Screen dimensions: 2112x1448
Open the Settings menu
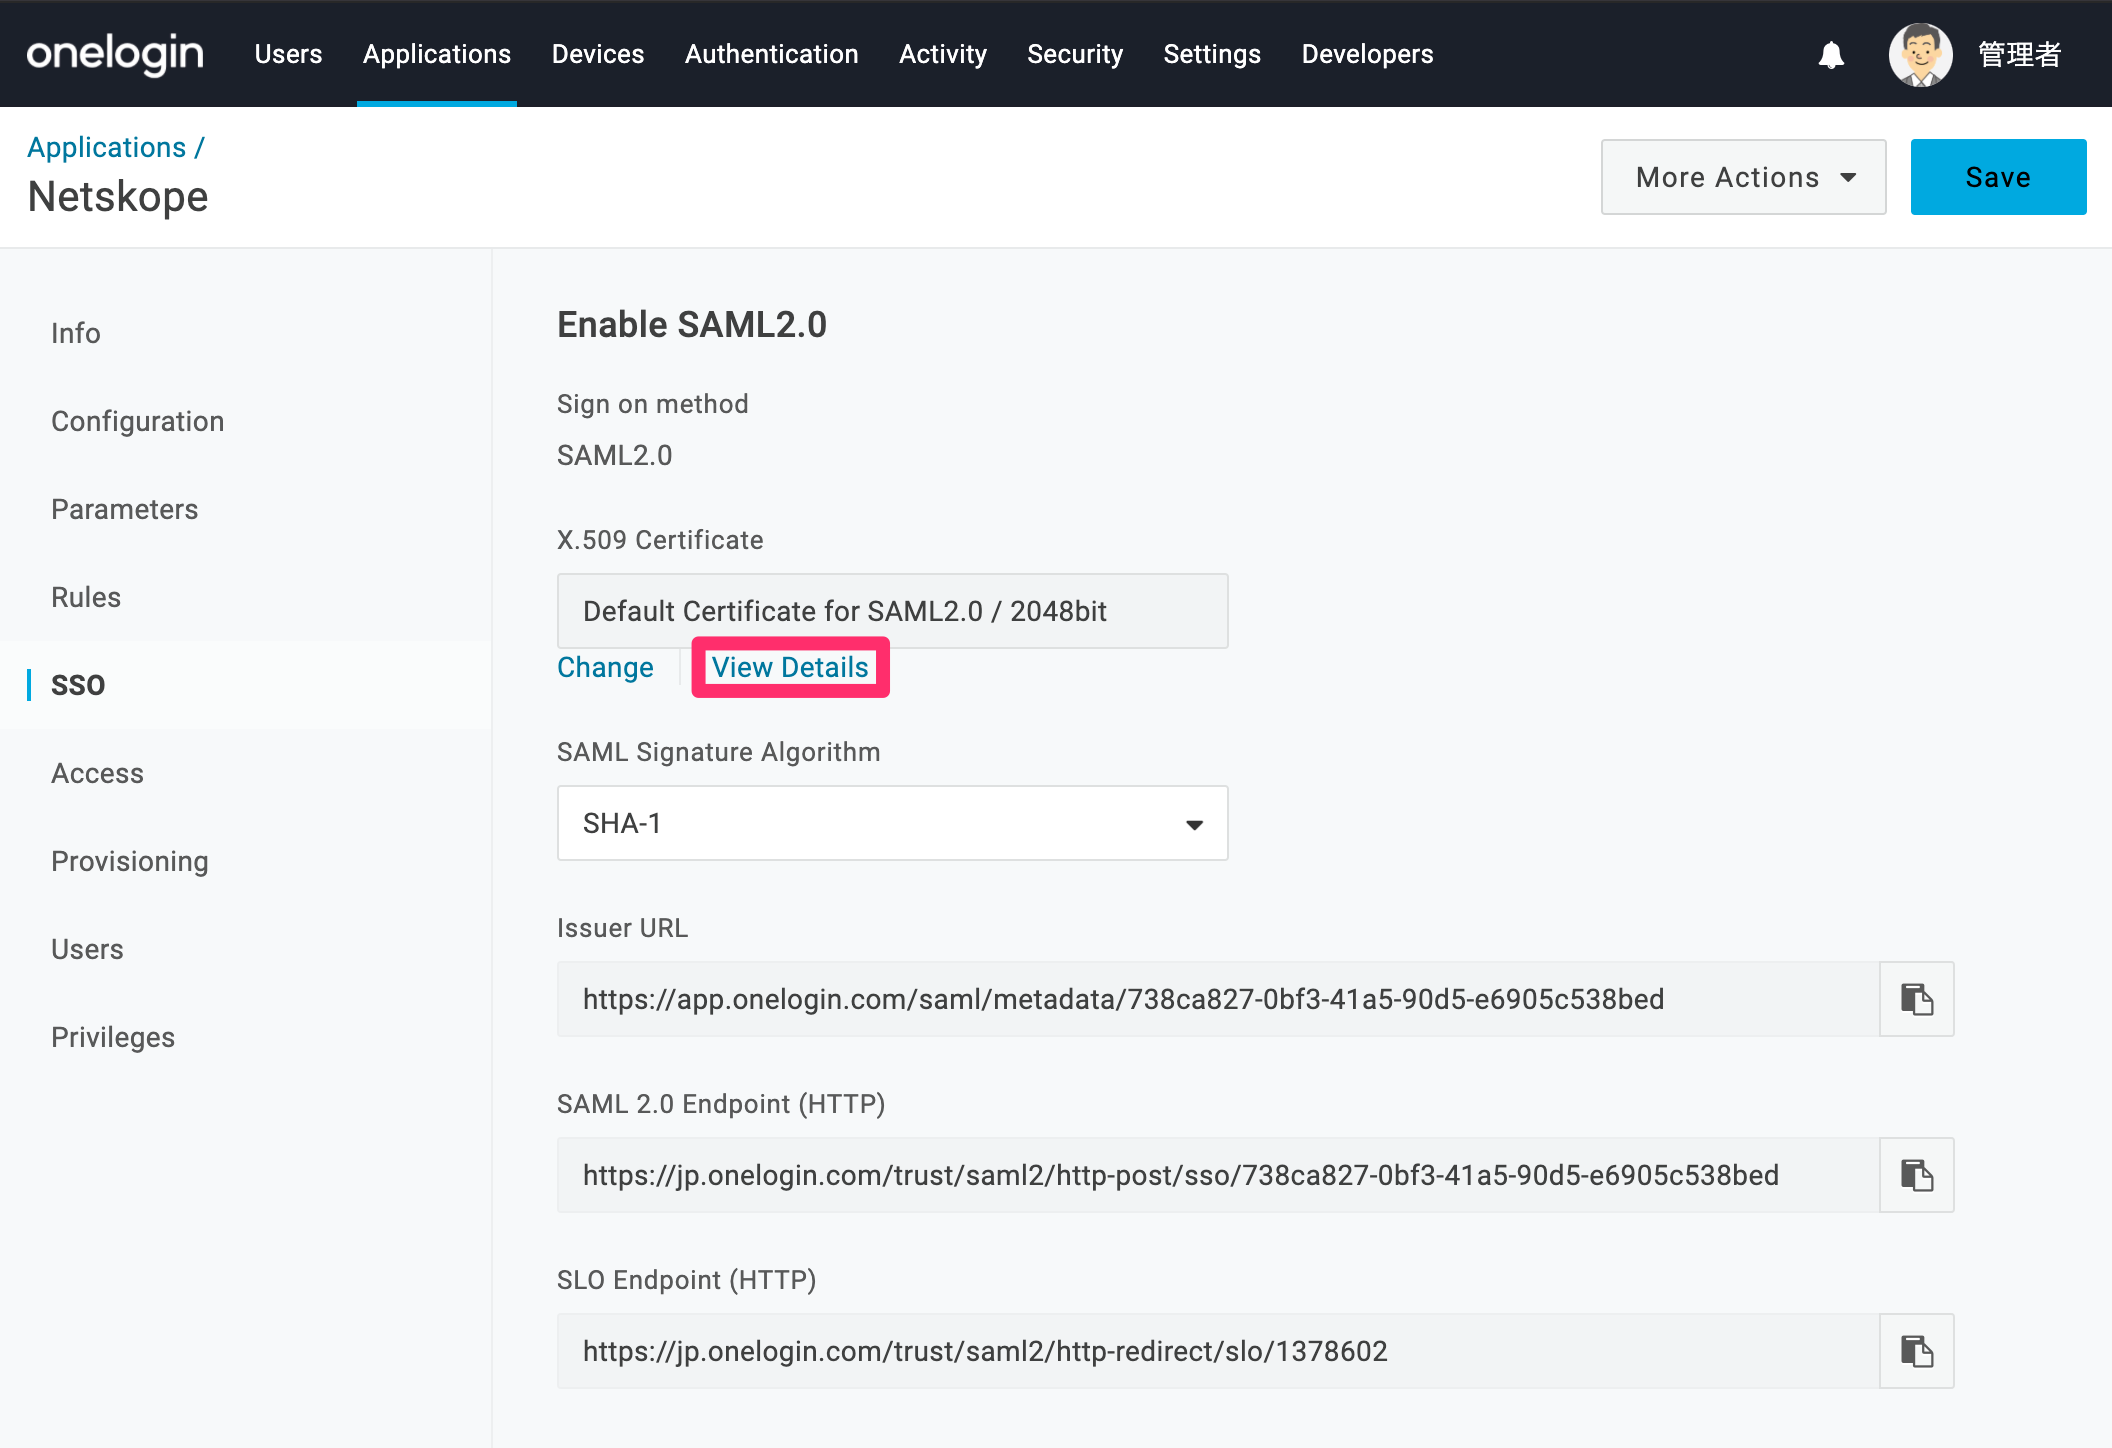pyautogui.click(x=1212, y=54)
